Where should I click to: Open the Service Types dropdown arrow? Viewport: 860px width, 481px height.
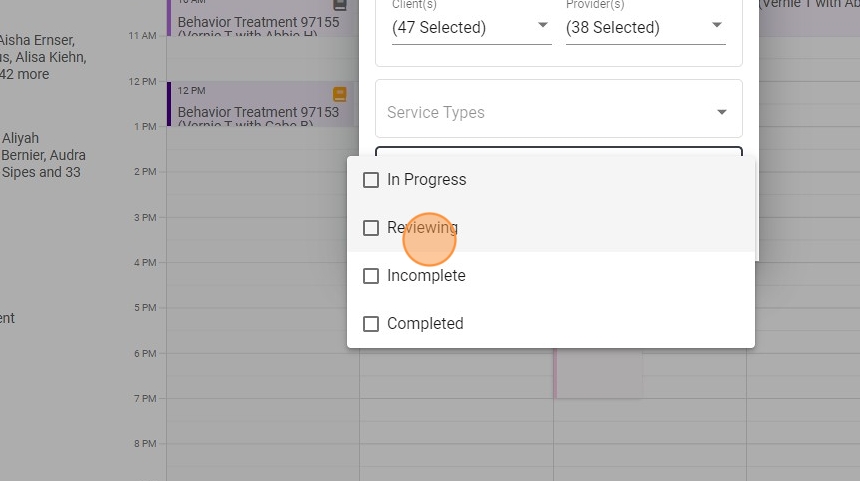(722, 112)
